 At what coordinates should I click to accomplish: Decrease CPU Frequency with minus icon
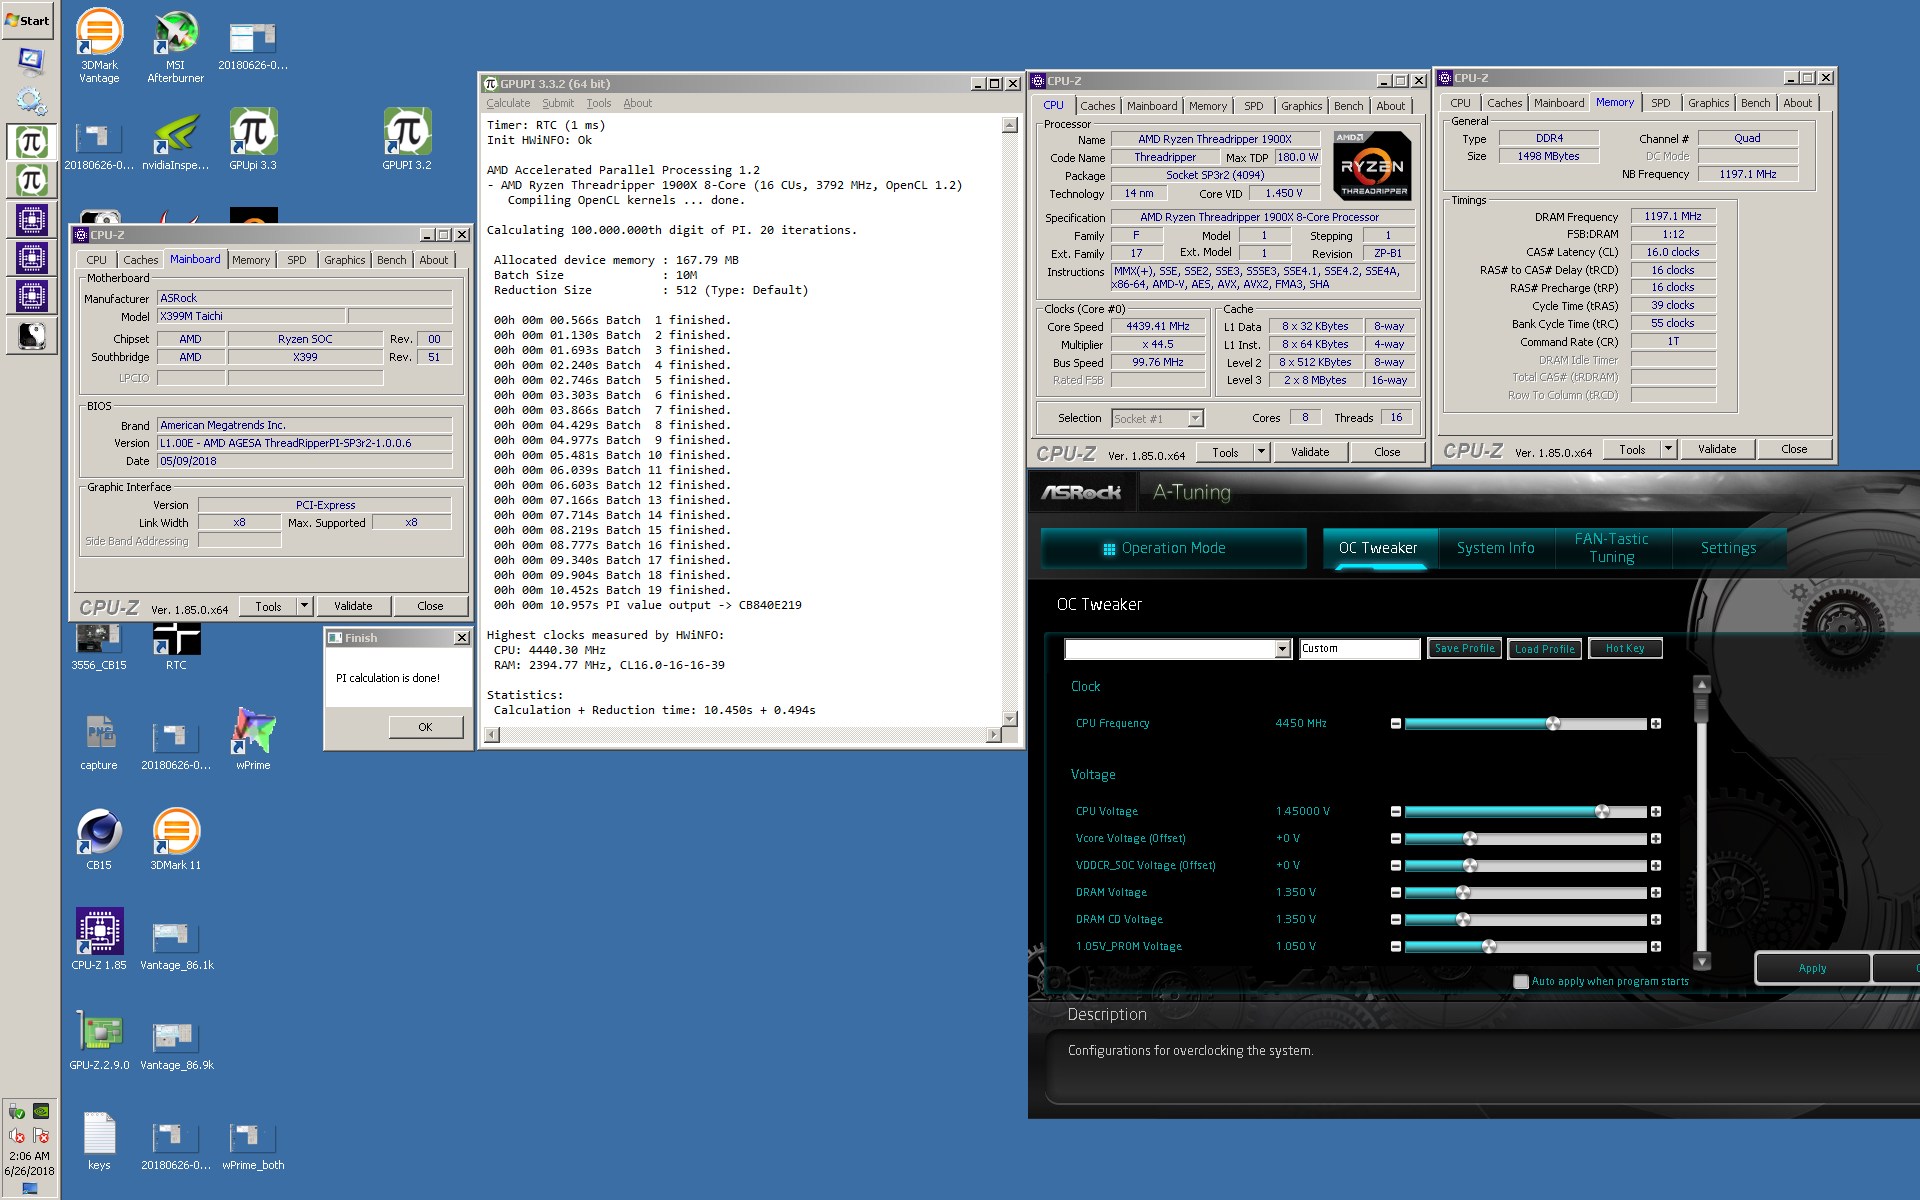(1395, 723)
